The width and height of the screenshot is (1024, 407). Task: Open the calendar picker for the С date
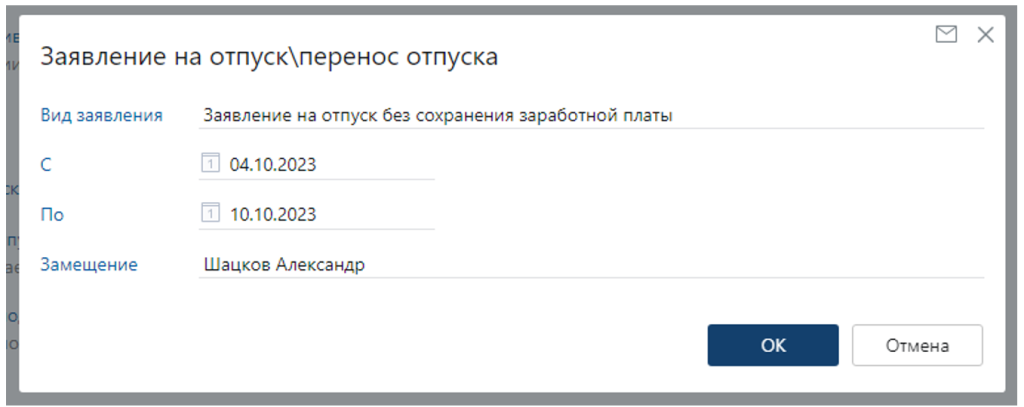210,164
